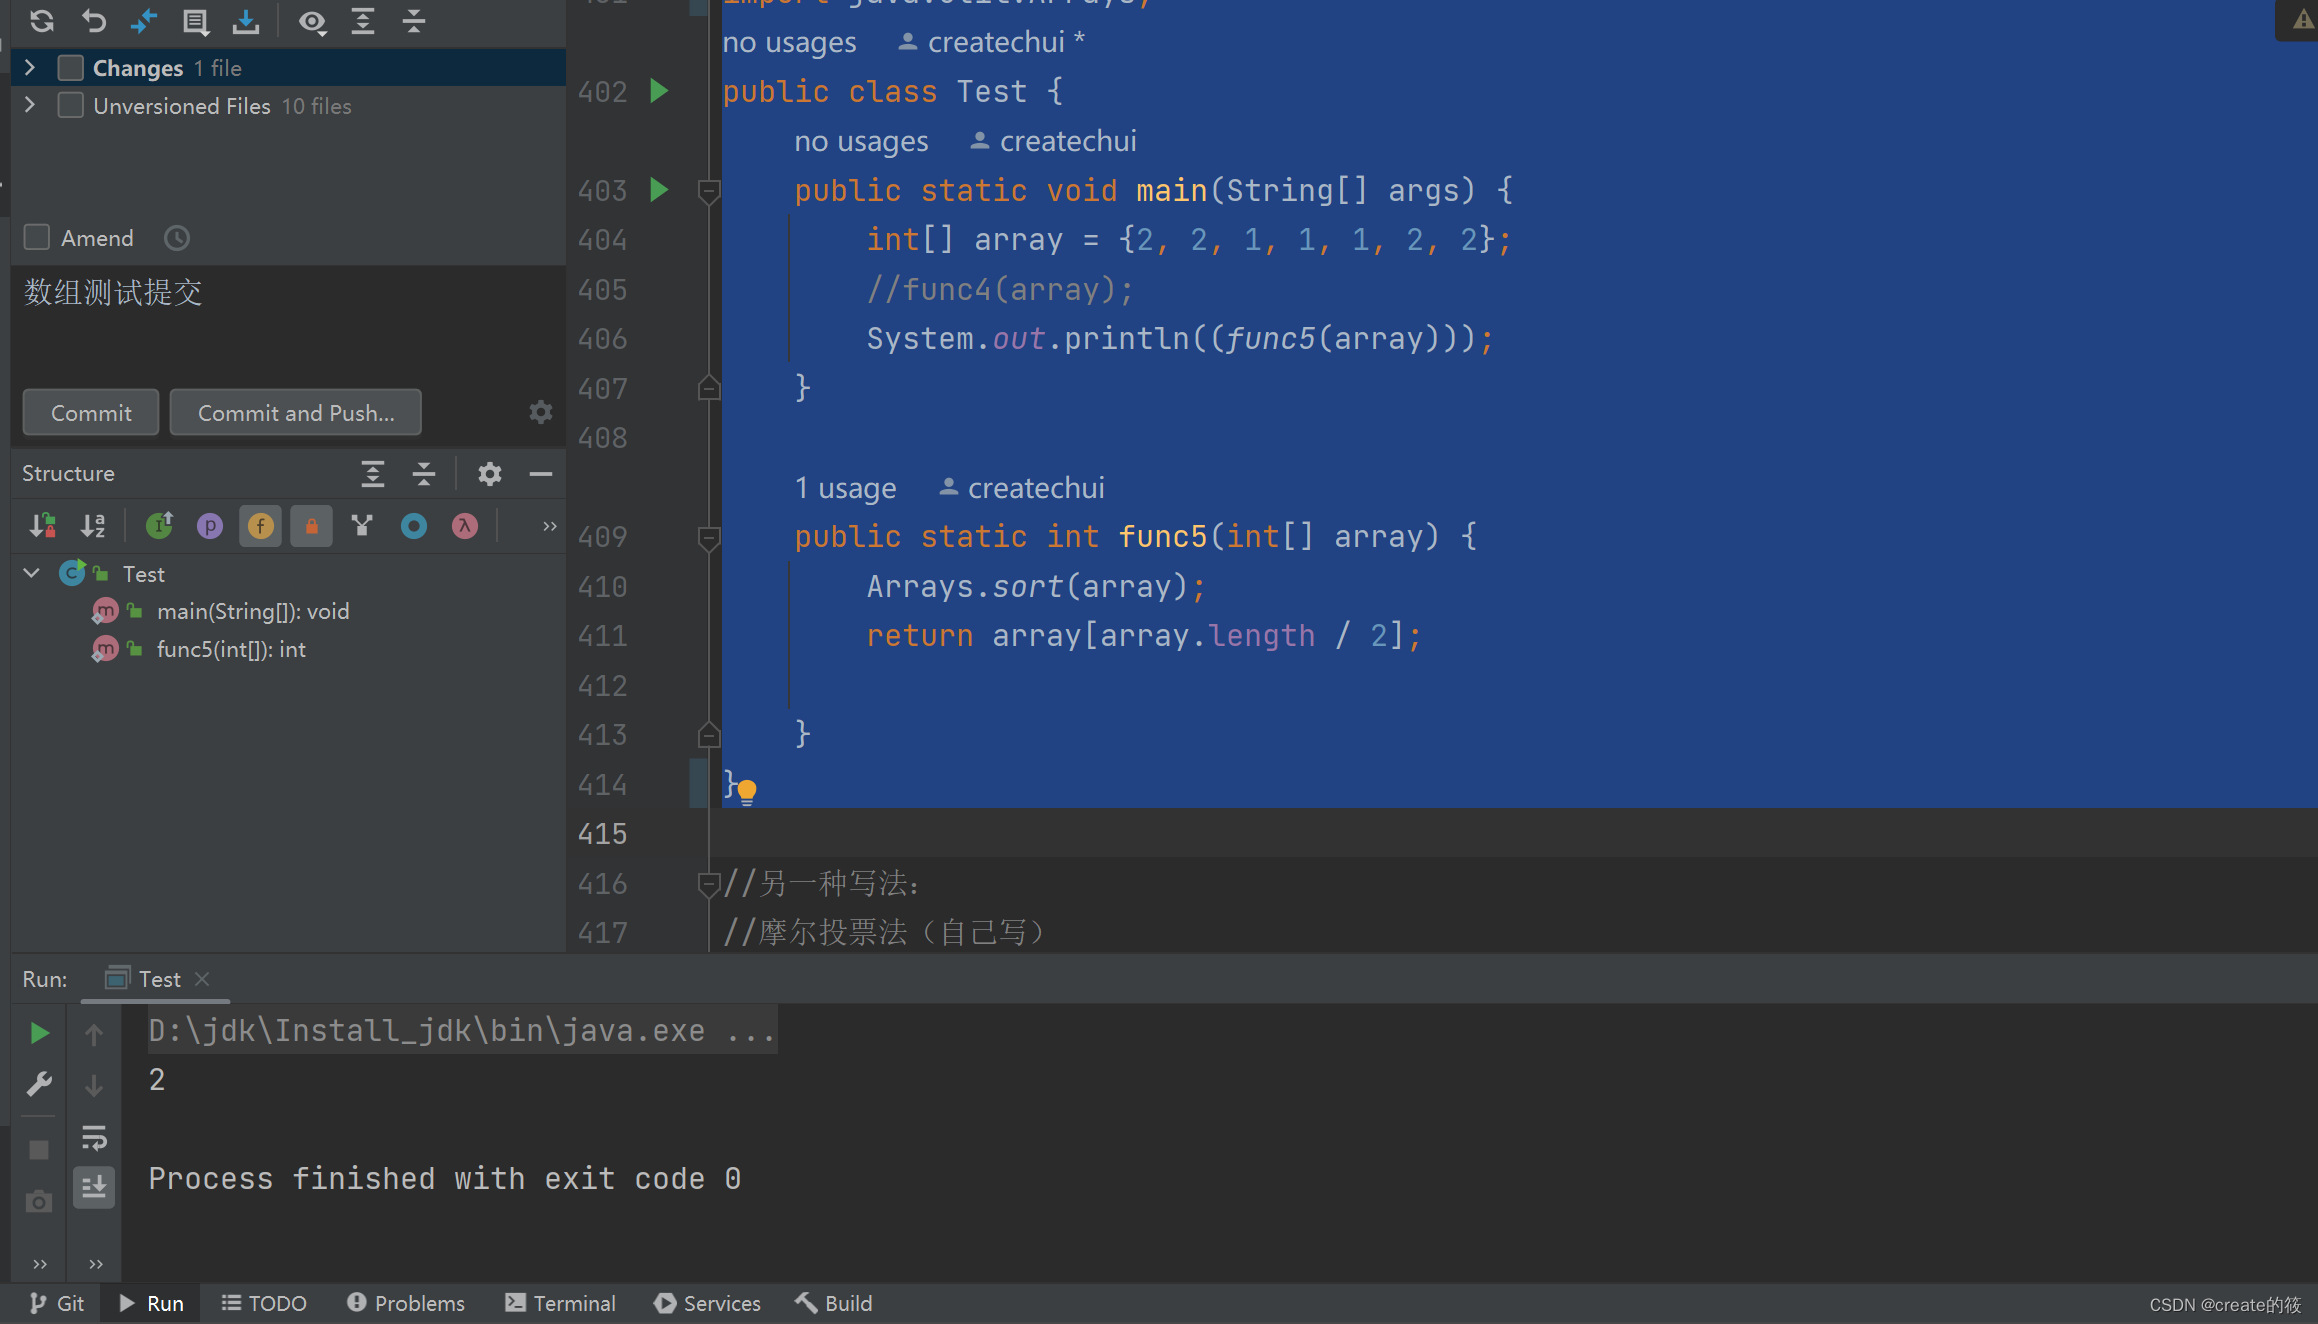
Task: Click the eye View Options icon
Action: pyautogui.click(x=312, y=22)
